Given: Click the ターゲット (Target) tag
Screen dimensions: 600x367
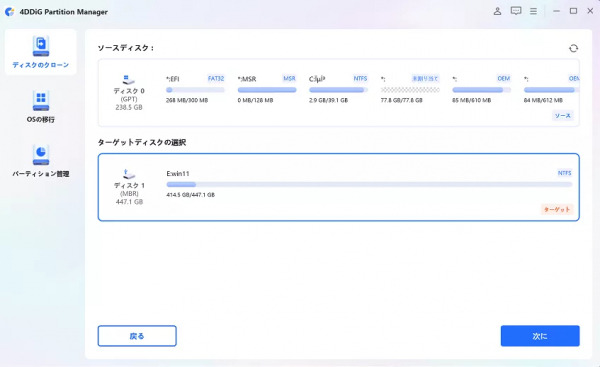Looking at the screenshot, I should (557, 209).
